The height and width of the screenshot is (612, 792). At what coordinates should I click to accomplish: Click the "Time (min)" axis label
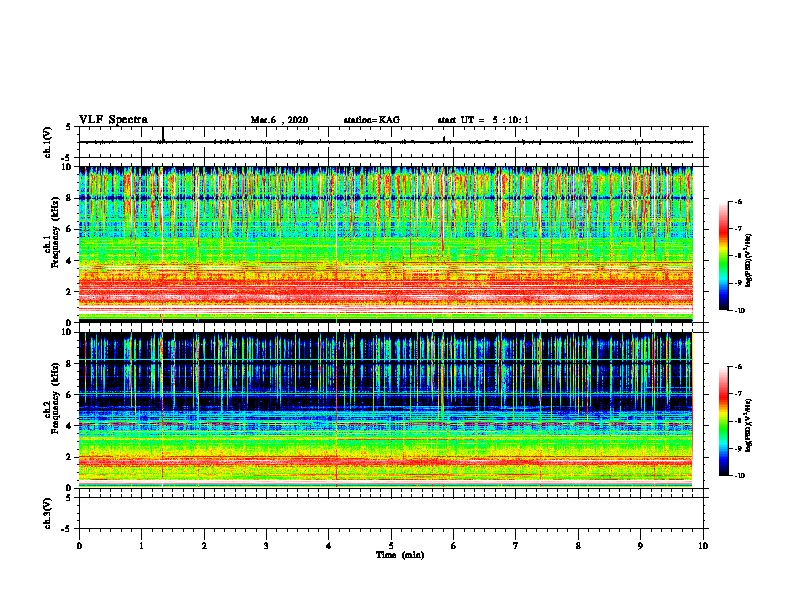[400, 555]
